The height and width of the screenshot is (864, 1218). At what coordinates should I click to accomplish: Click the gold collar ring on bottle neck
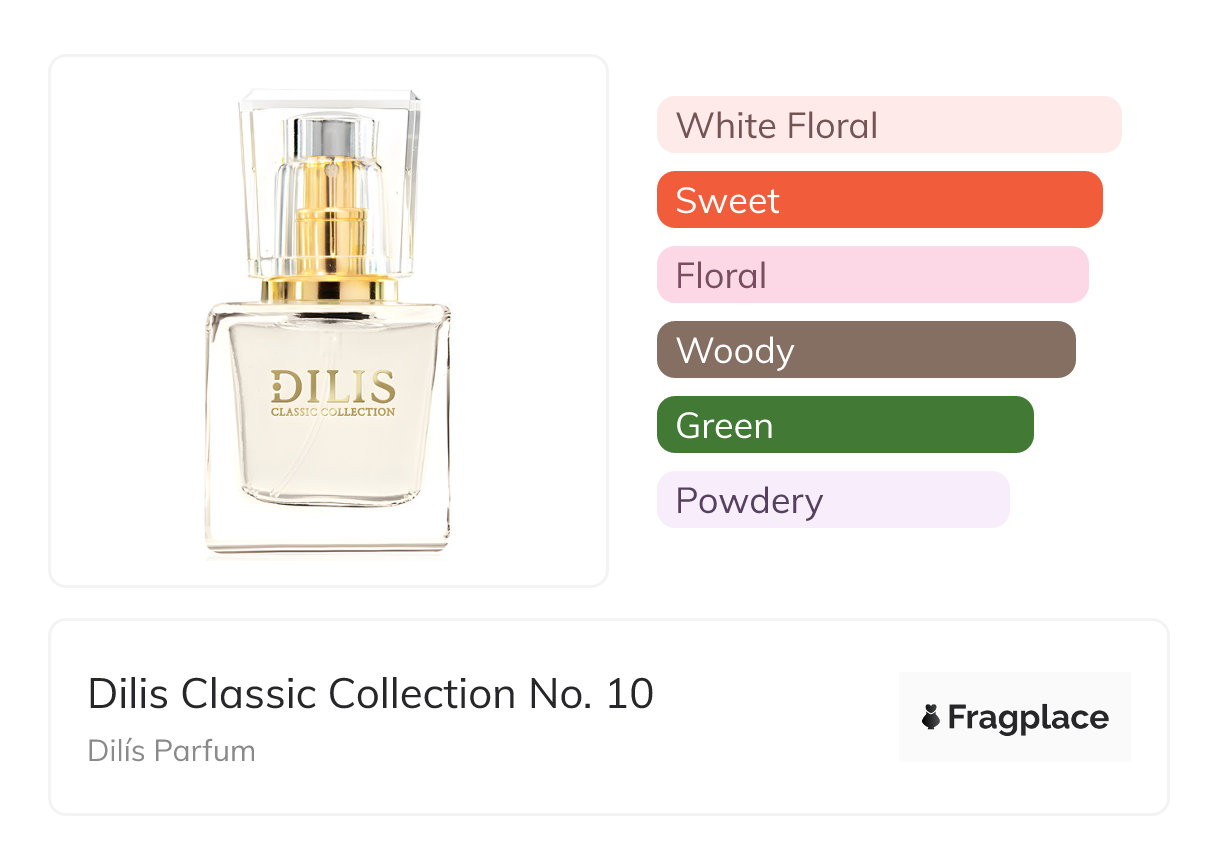(330, 290)
